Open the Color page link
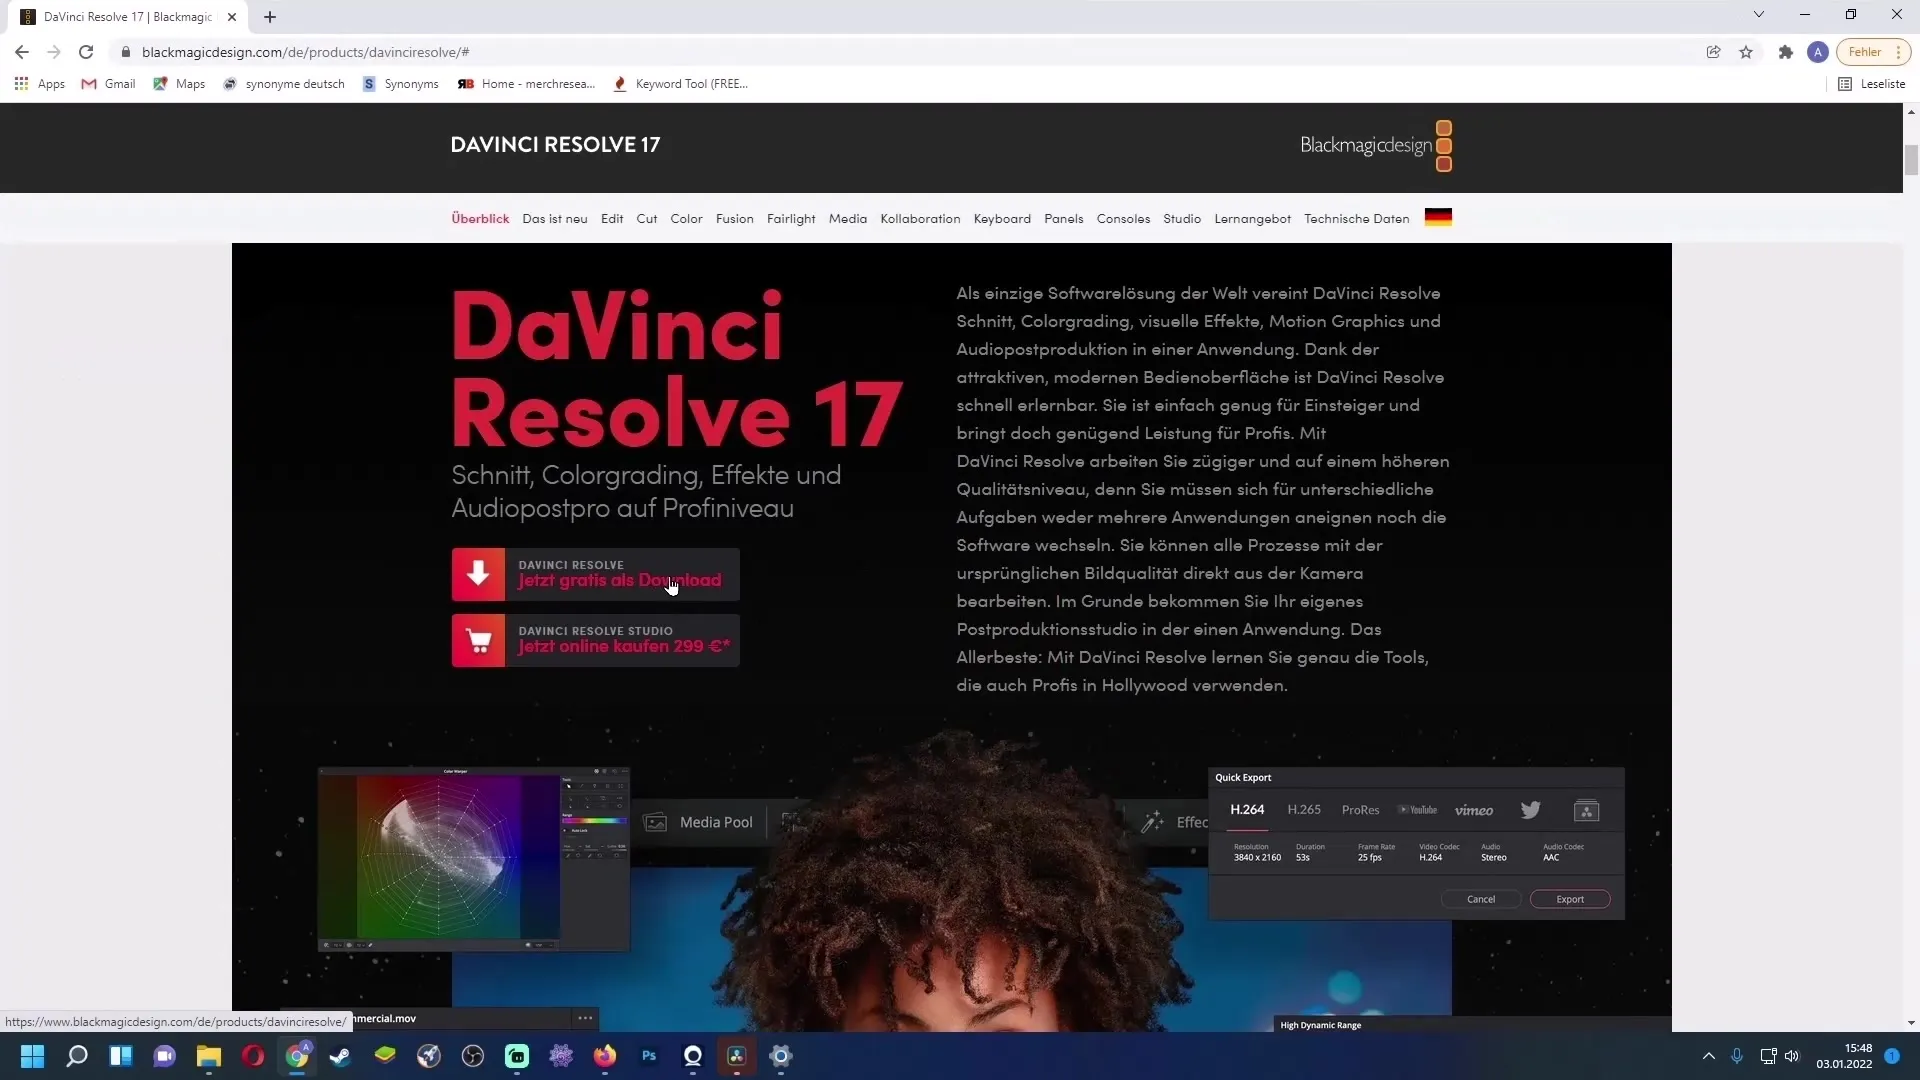The height and width of the screenshot is (1080, 1920). point(686,219)
